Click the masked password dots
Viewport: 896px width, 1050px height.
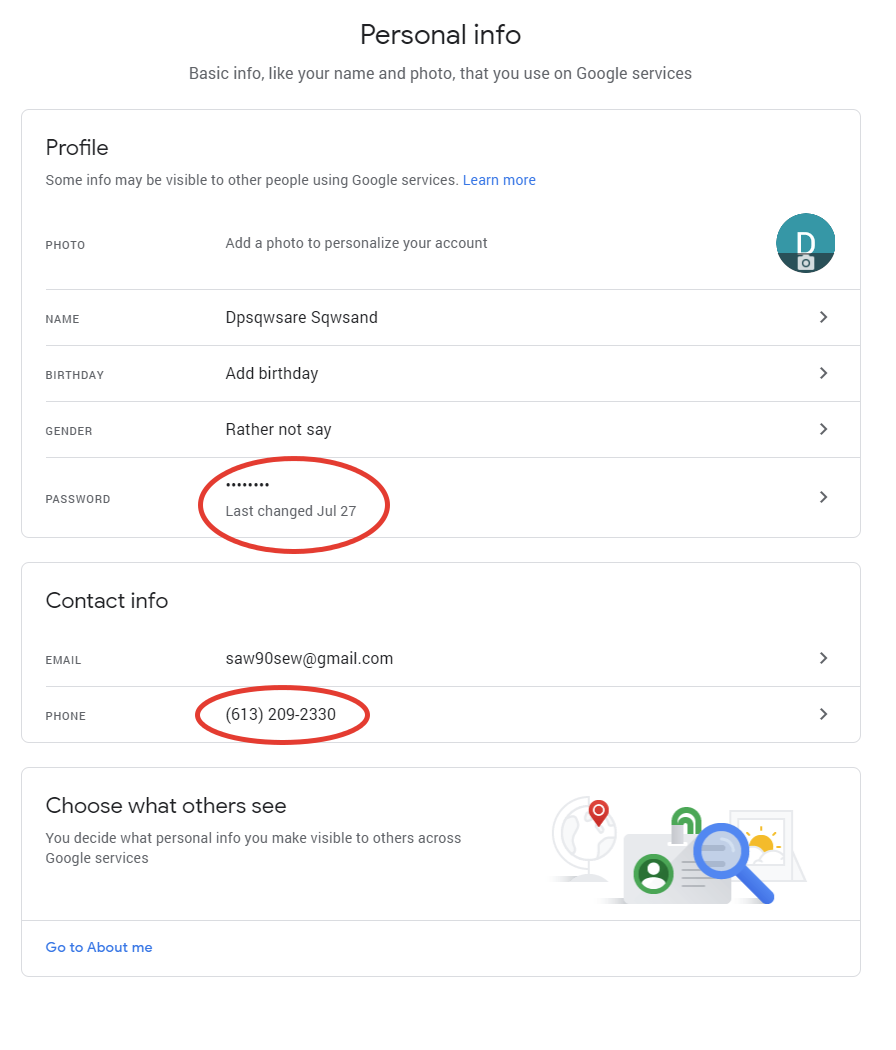(247, 486)
